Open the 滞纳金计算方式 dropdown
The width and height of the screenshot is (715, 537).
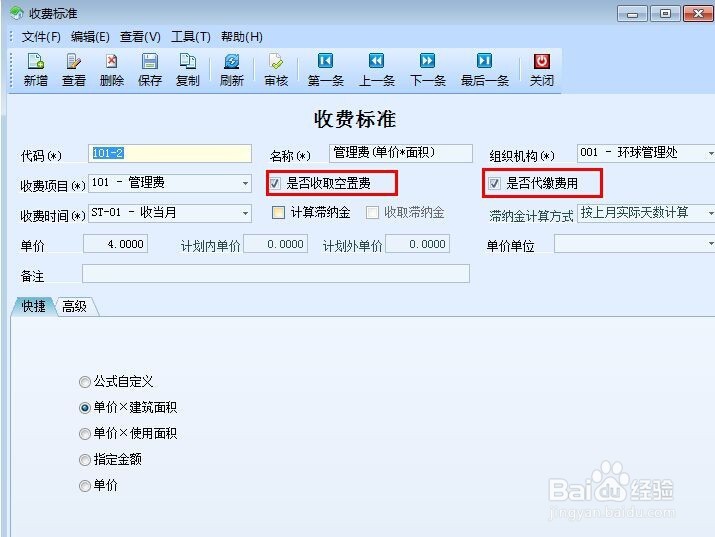tap(710, 213)
